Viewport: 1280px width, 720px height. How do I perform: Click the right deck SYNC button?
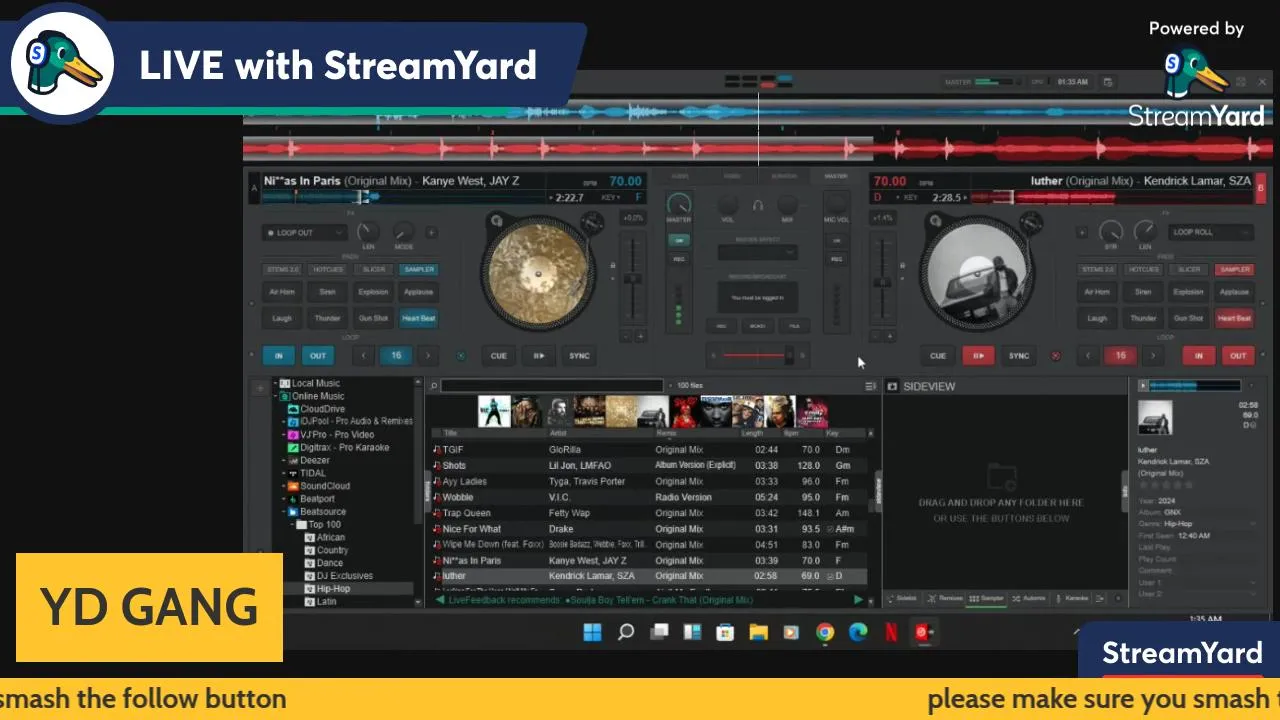pyautogui.click(x=1018, y=356)
